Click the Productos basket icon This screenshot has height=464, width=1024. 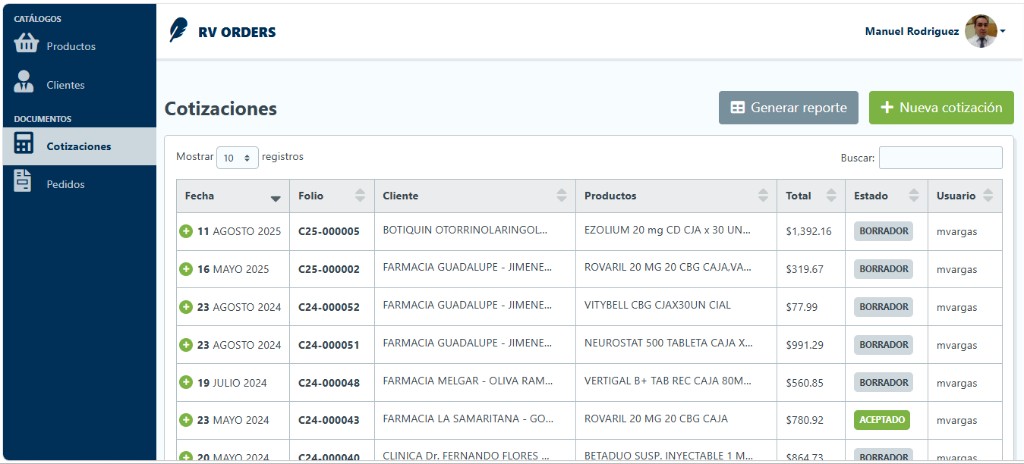[x=26, y=44]
